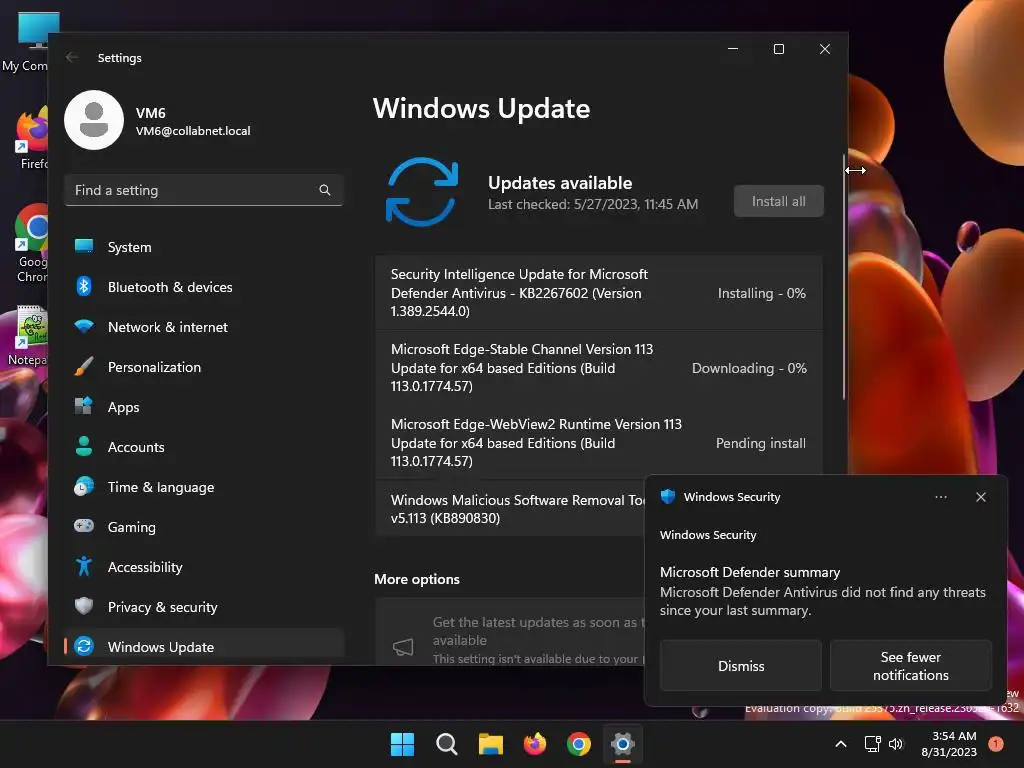Show hidden tray icons chevron
This screenshot has width=1024, height=768.
pyautogui.click(x=841, y=744)
